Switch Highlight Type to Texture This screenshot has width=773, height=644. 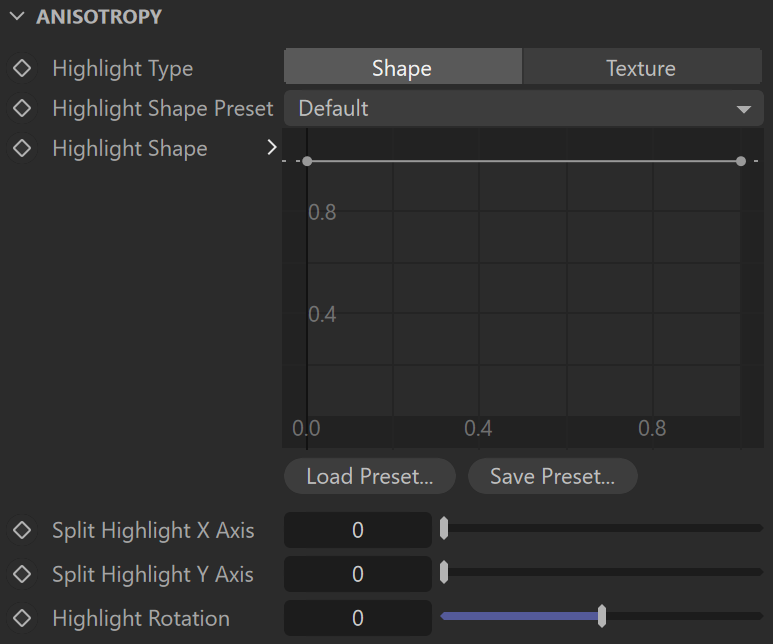[642, 67]
